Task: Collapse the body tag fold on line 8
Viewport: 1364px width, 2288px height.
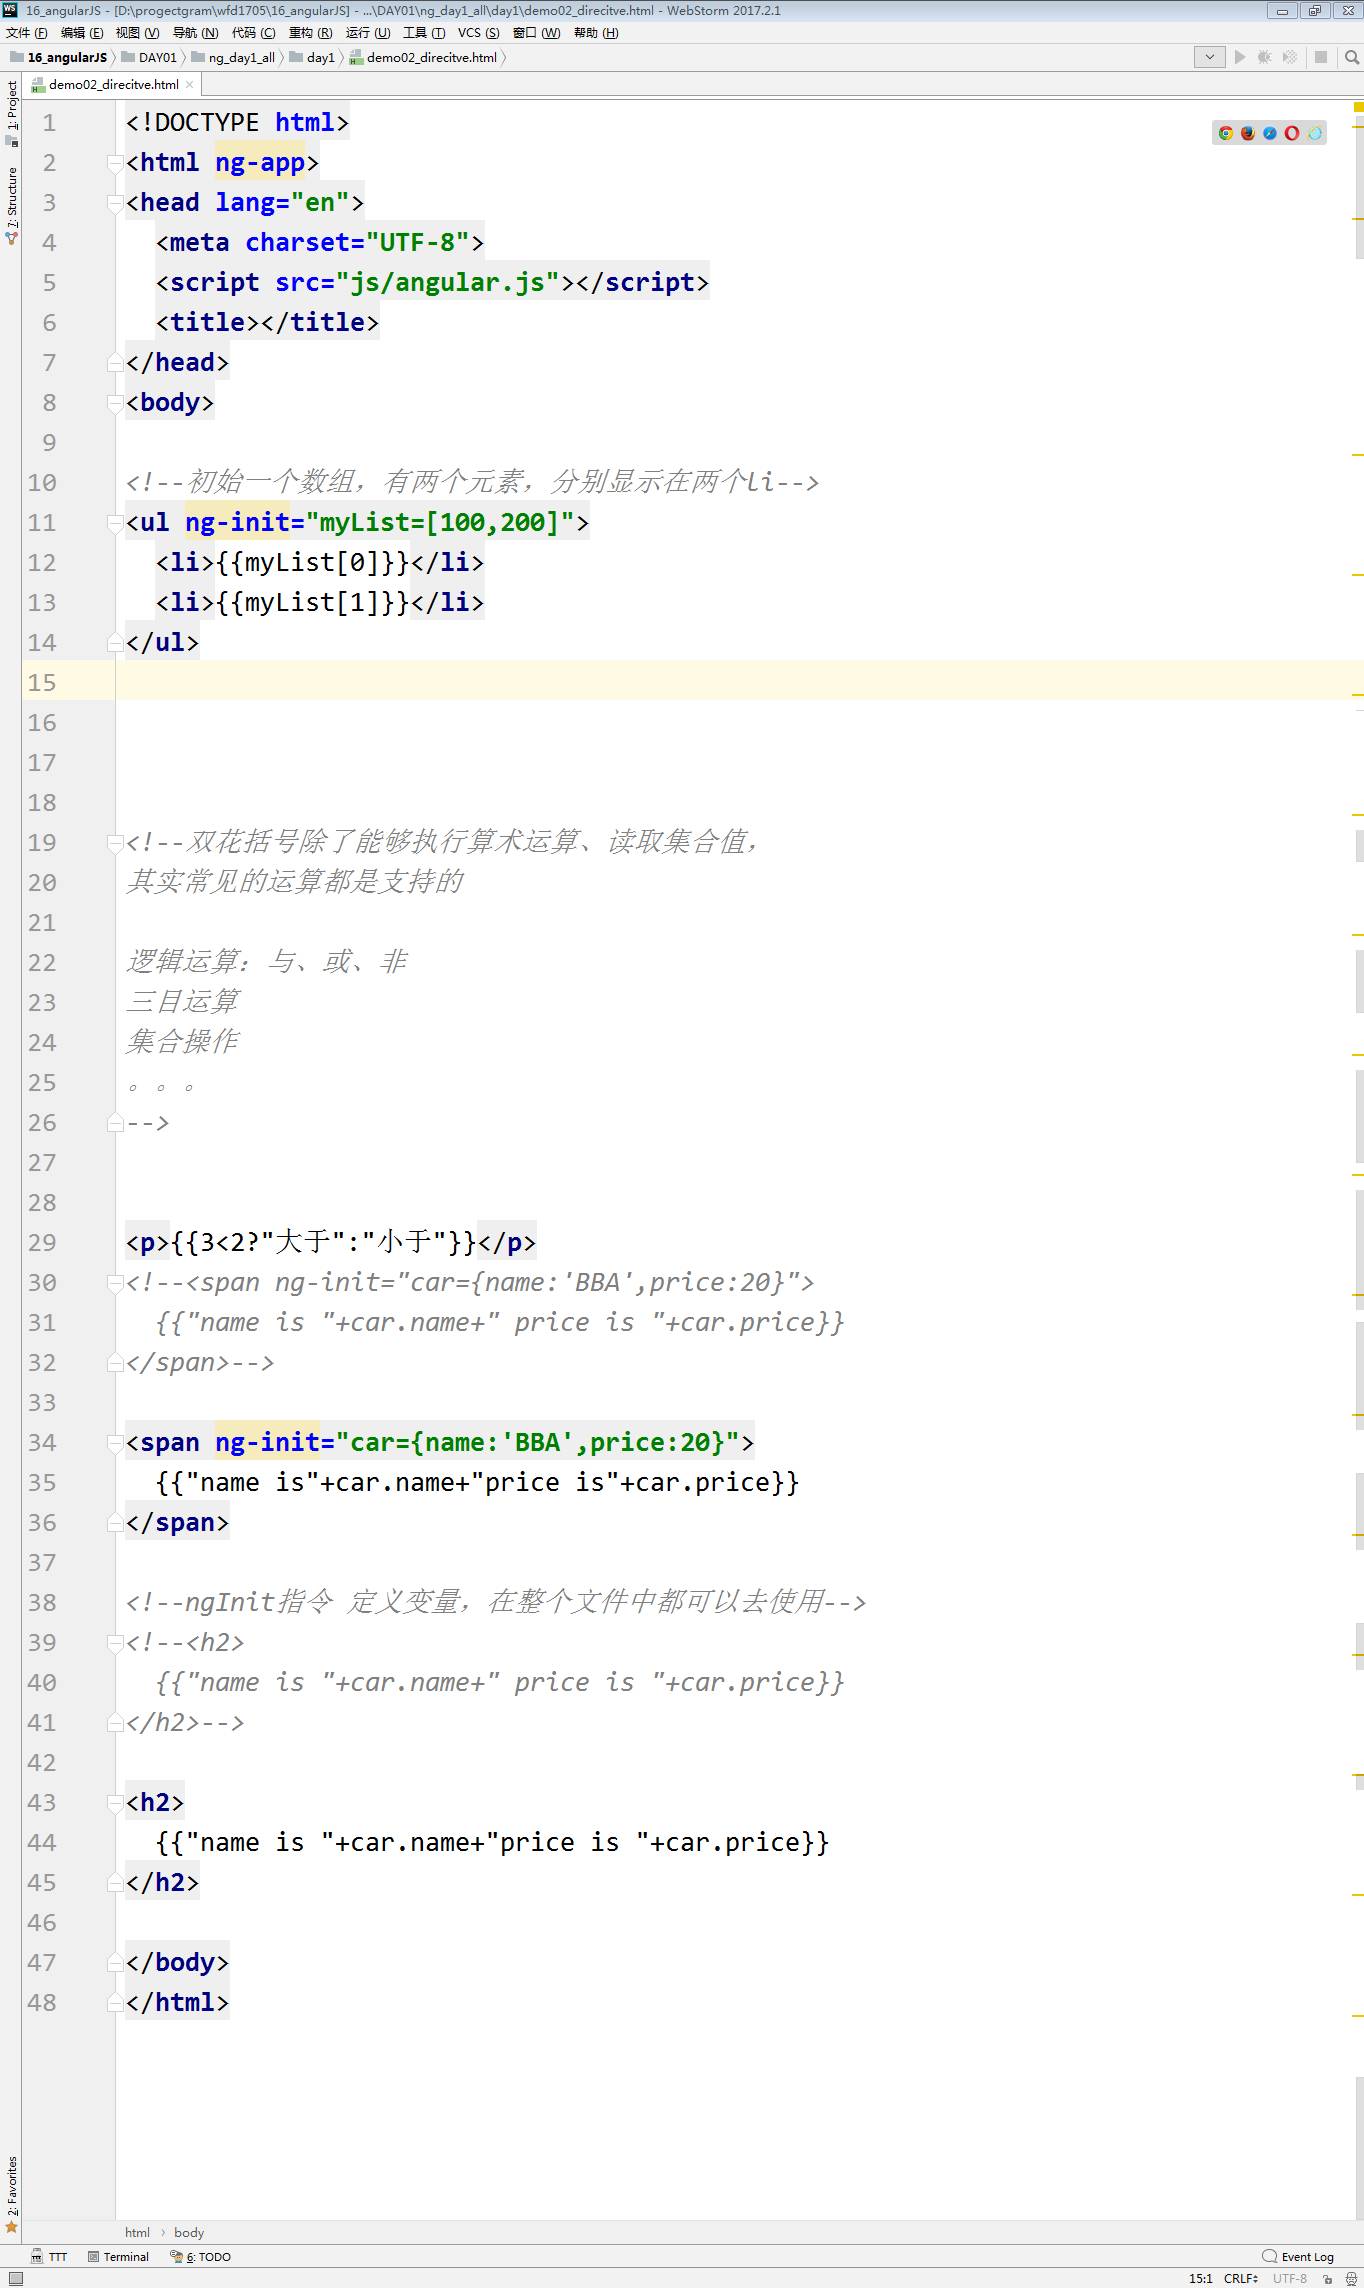Action: point(115,403)
